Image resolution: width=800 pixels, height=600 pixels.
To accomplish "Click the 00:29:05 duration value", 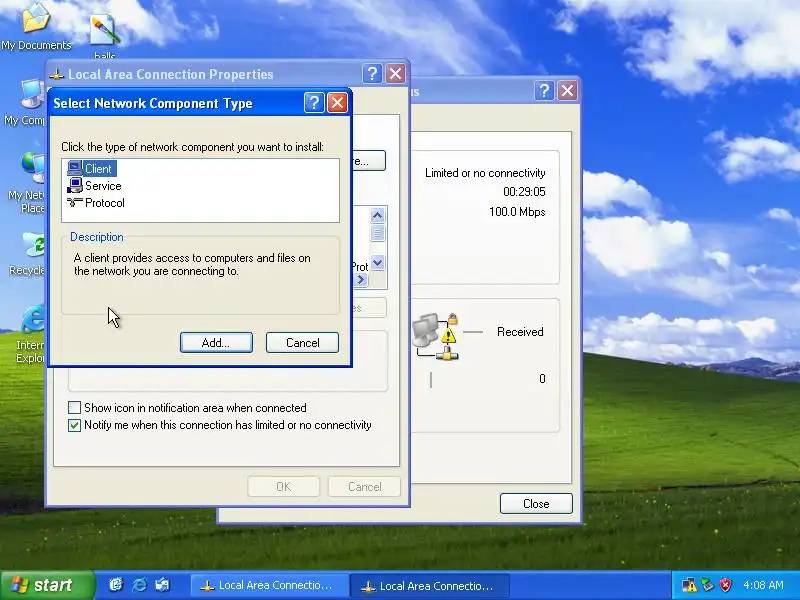I will [524, 192].
